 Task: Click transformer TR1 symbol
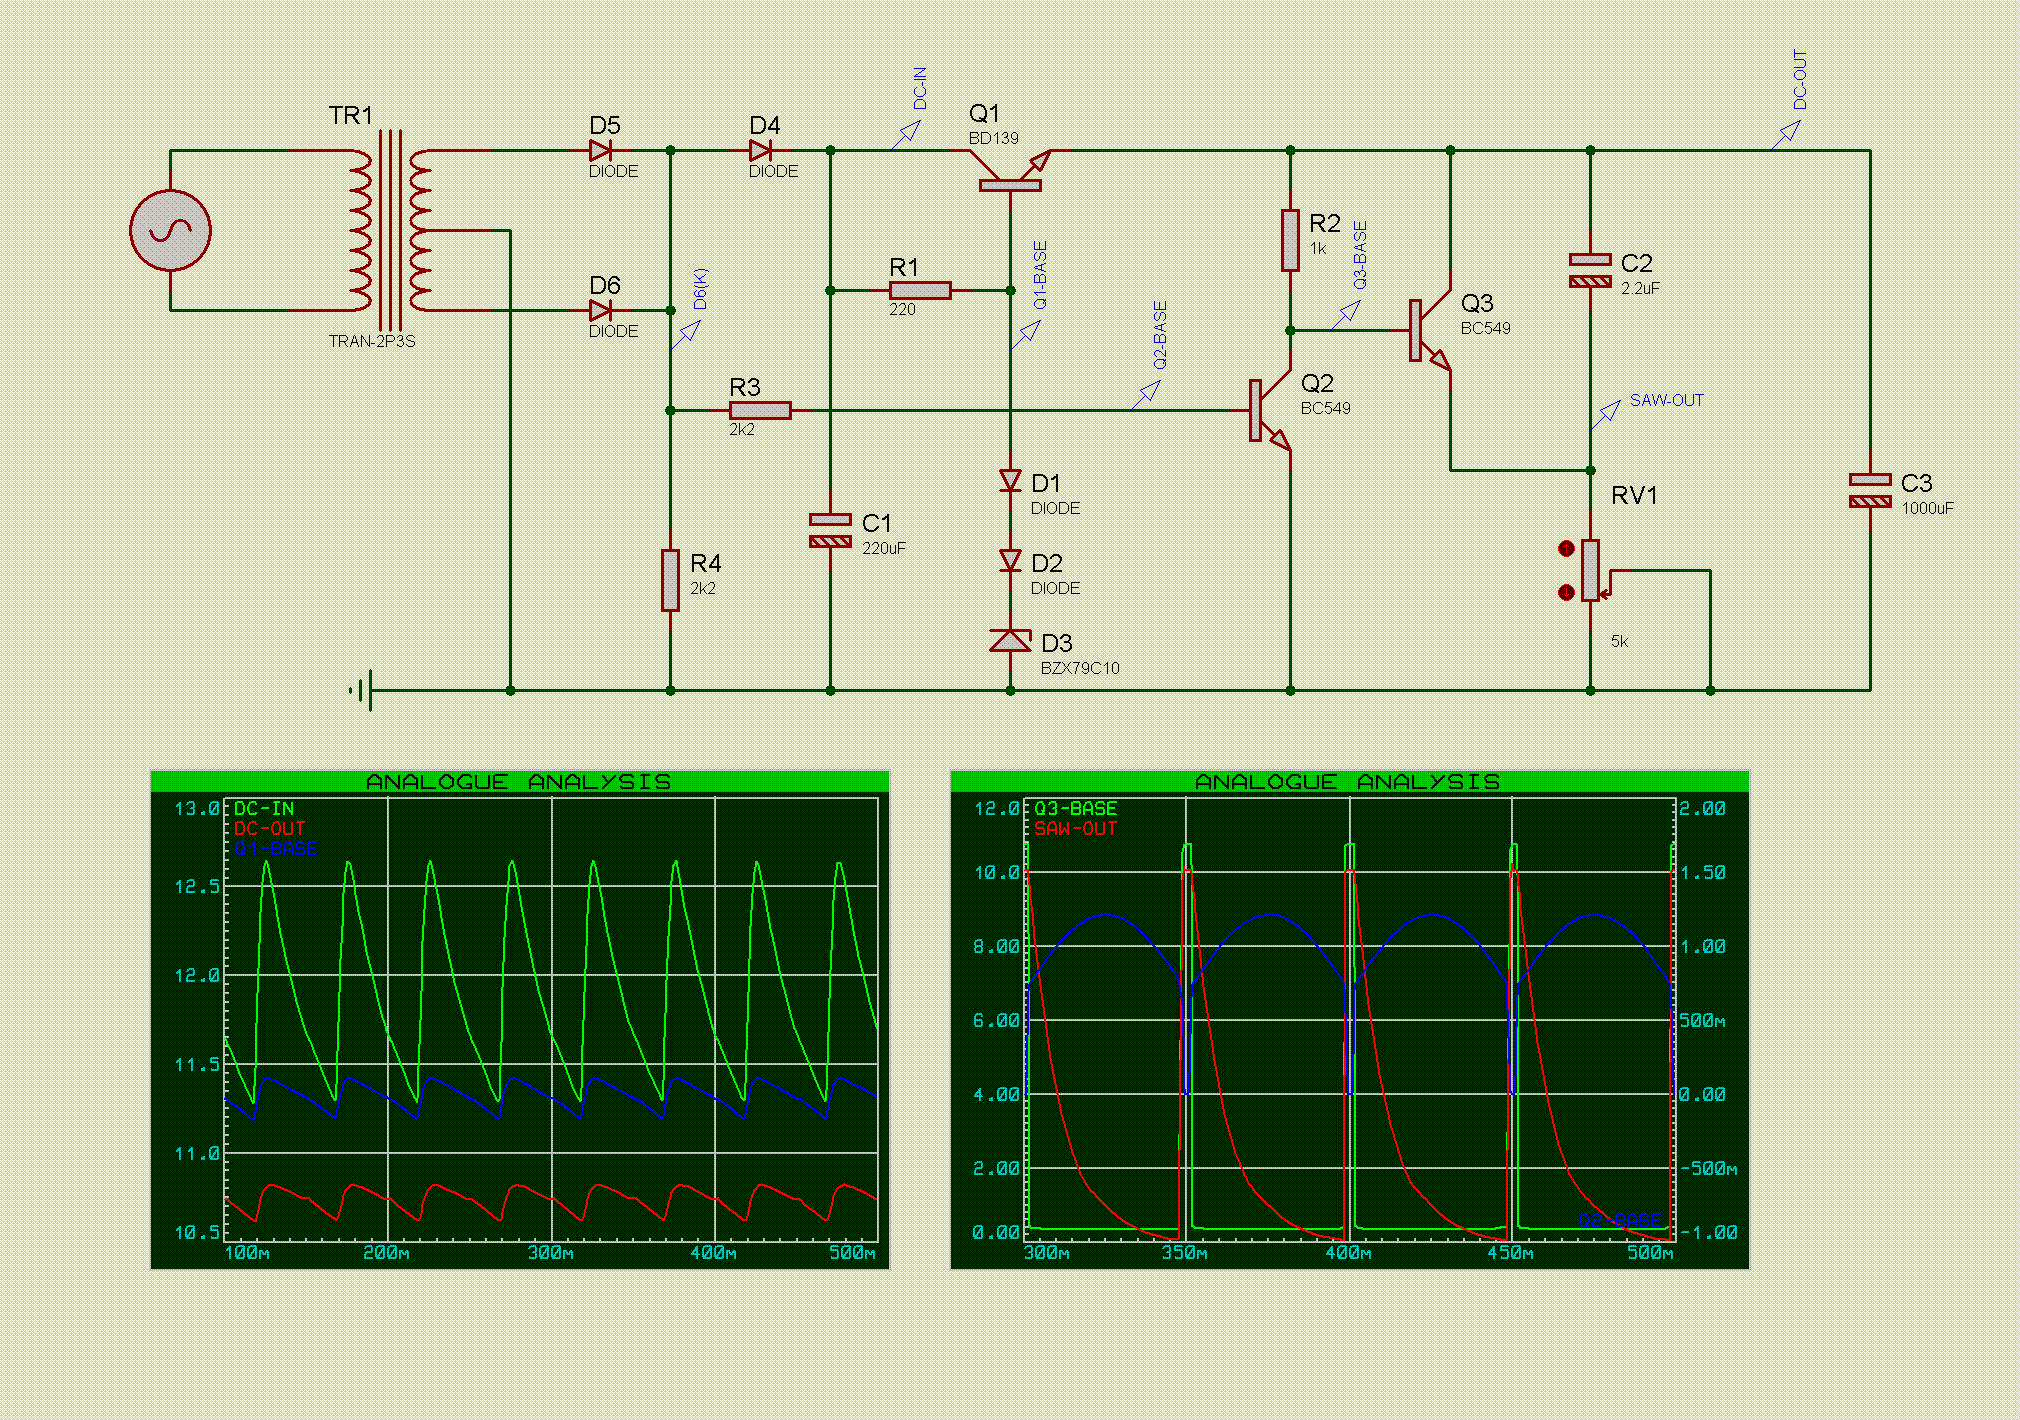coord(391,230)
